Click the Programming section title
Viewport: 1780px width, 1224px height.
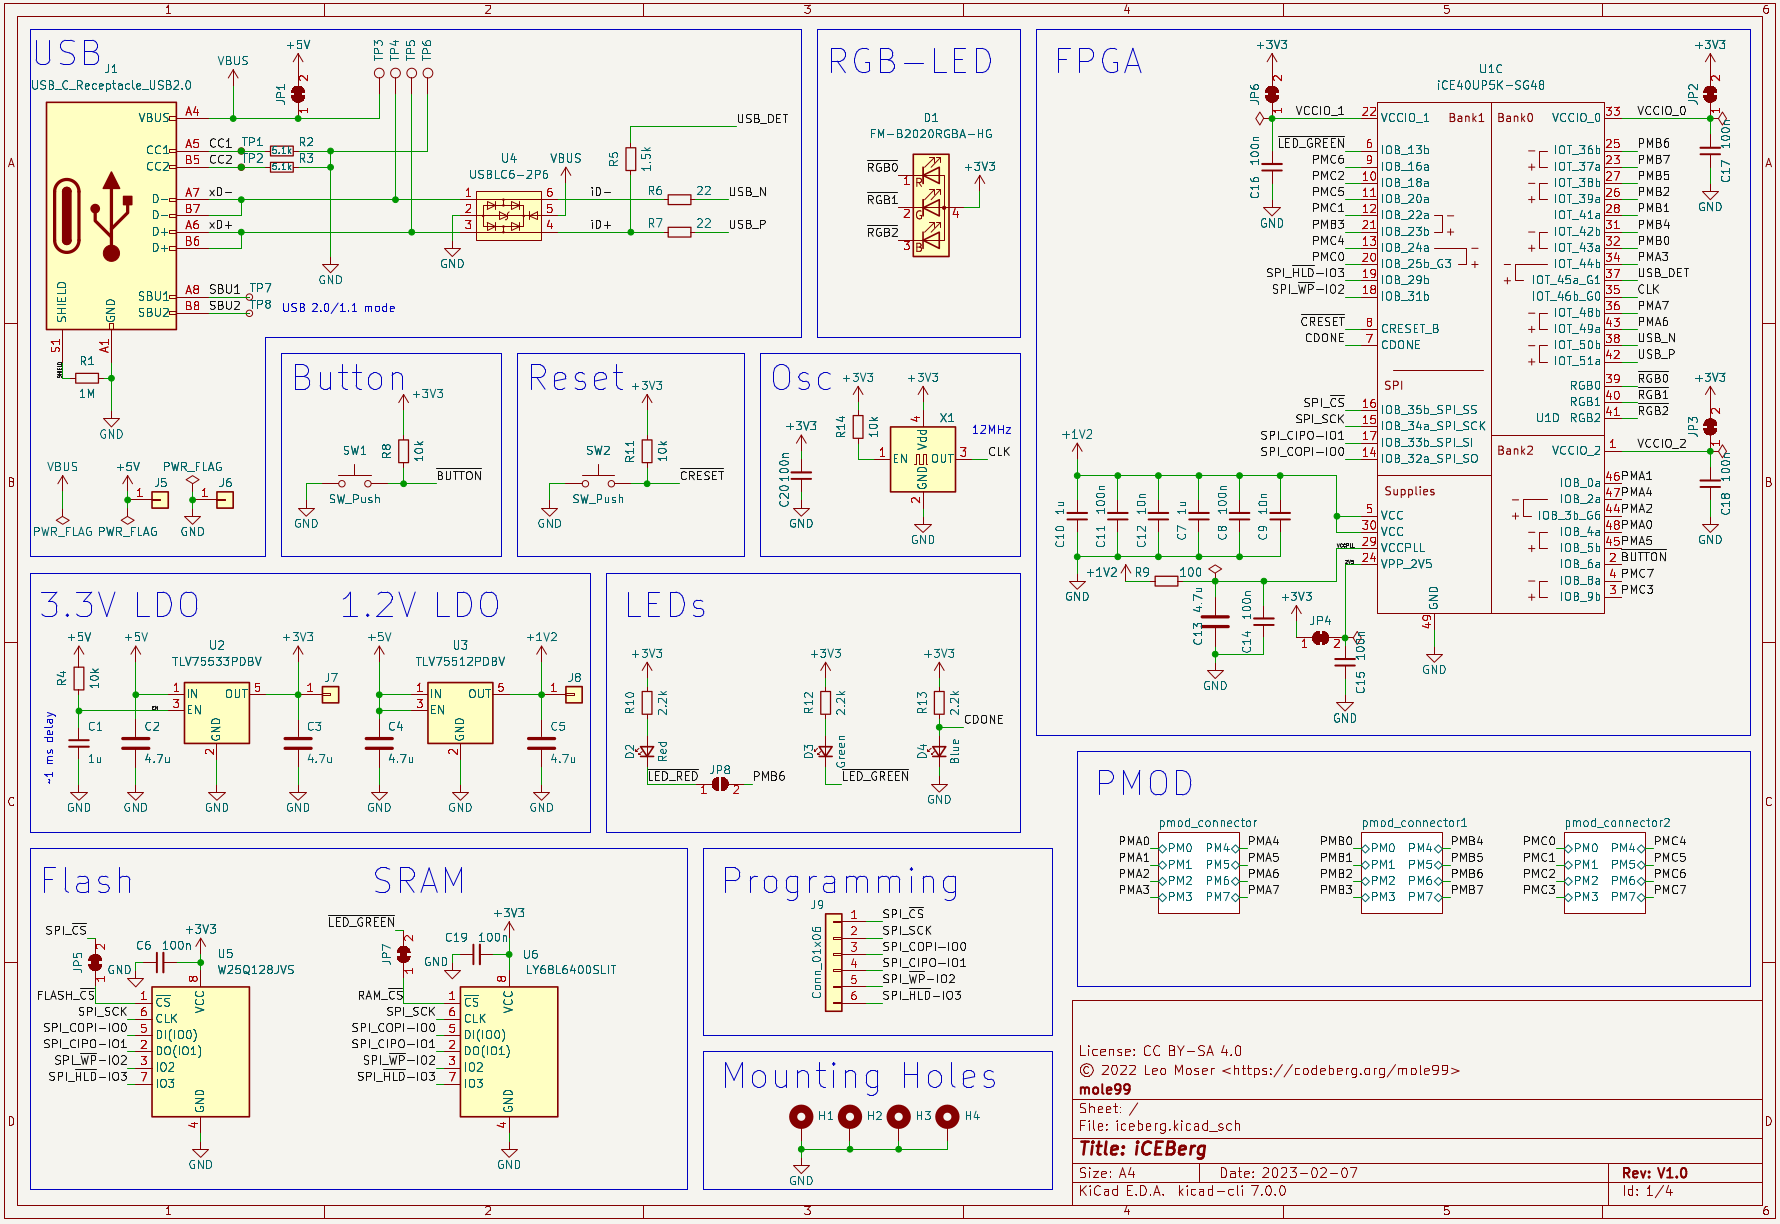click(841, 881)
